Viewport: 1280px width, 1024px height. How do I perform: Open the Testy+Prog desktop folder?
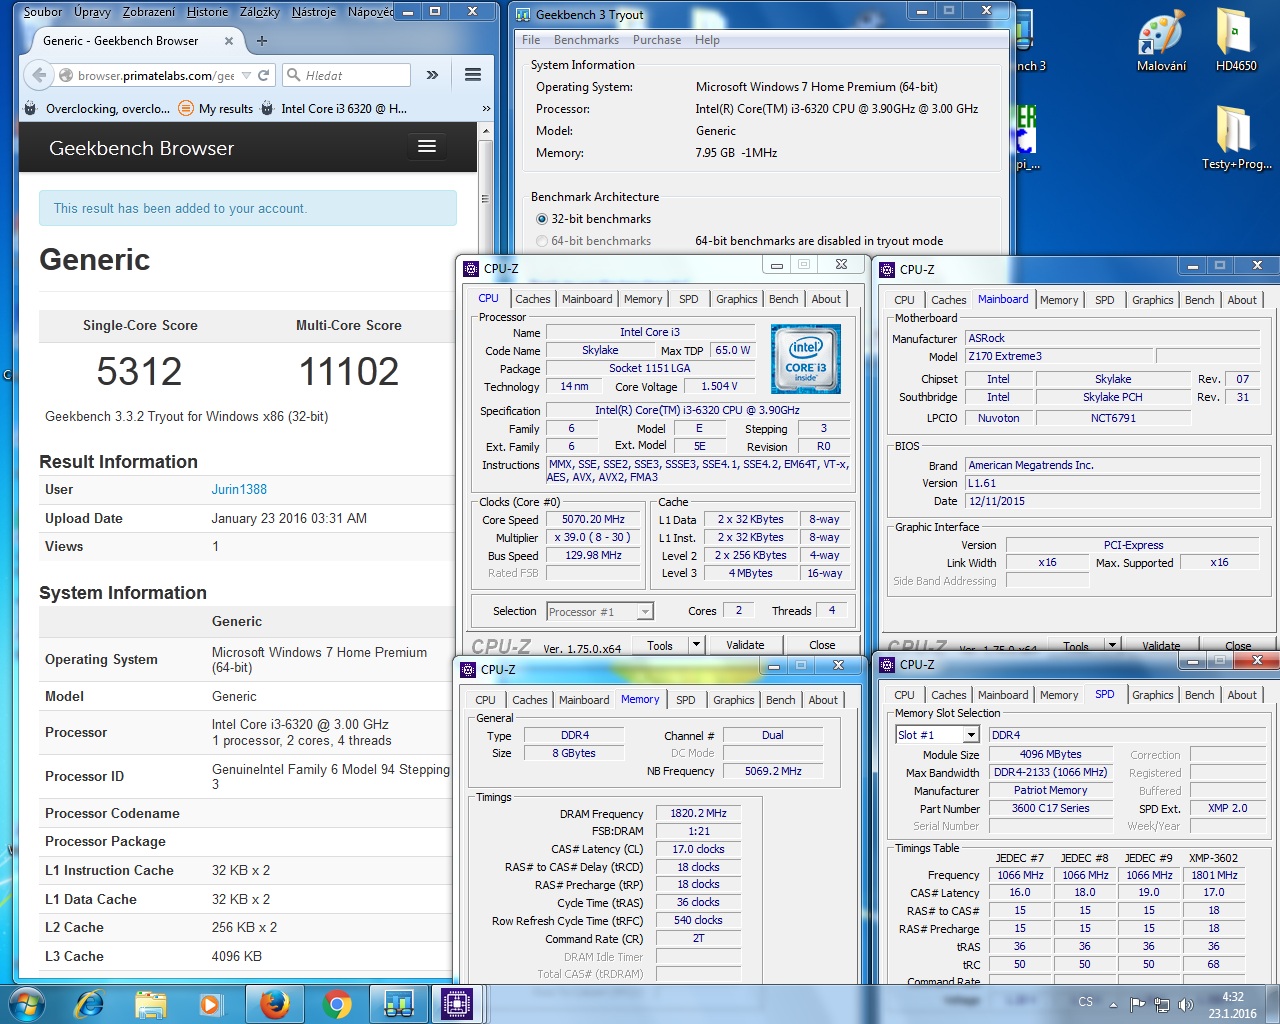(1236, 138)
